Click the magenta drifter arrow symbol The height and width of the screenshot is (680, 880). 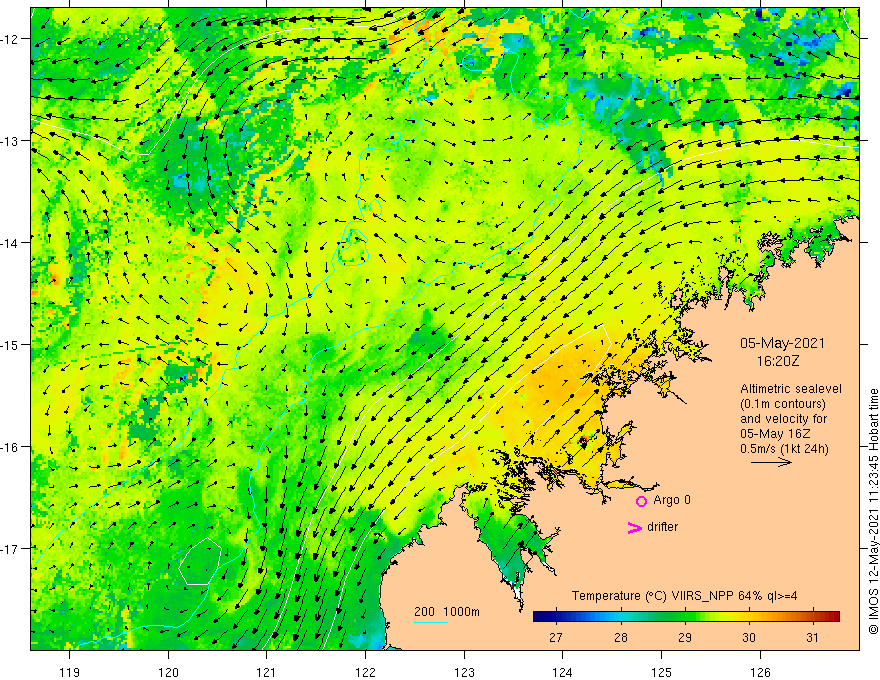(x=635, y=527)
